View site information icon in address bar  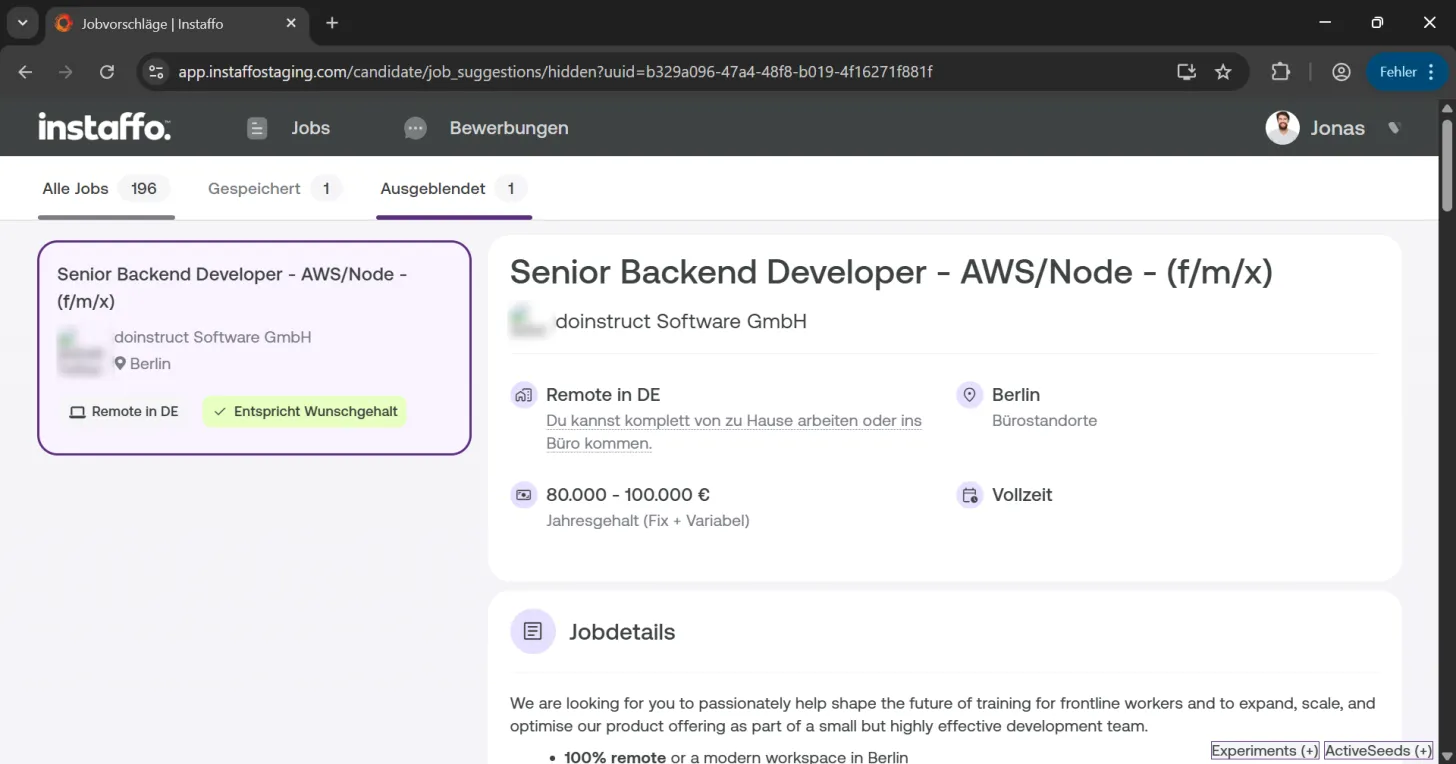pos(155,72)
